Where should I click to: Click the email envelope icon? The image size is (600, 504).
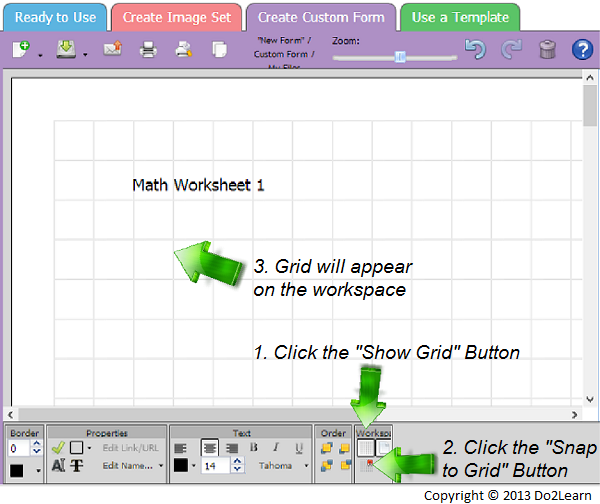(x=113, y=50)
